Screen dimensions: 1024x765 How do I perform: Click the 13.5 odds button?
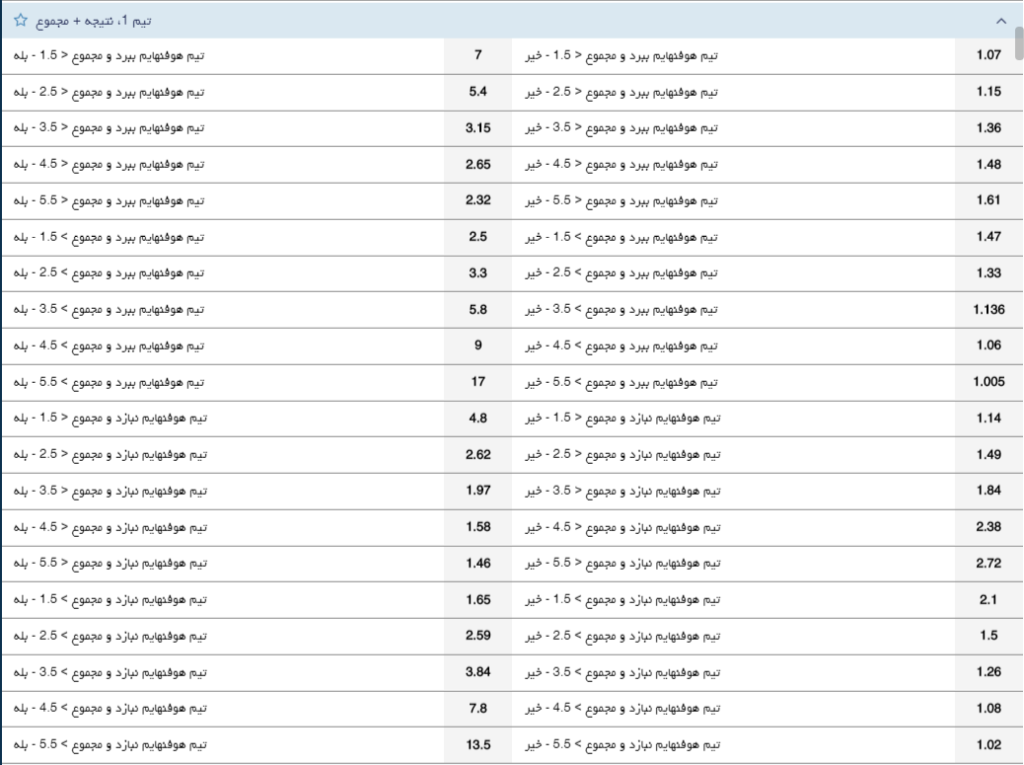[477, 744]
